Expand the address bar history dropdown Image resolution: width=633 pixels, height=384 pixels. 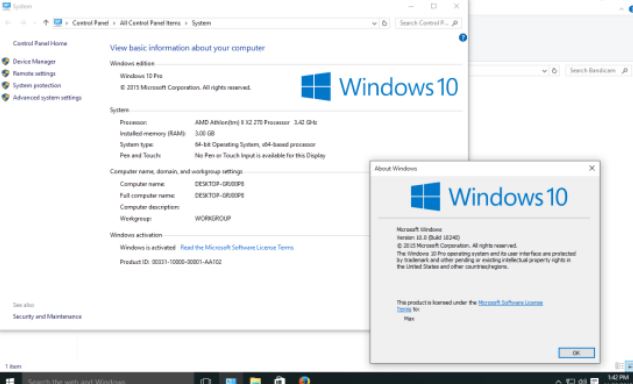374,23
